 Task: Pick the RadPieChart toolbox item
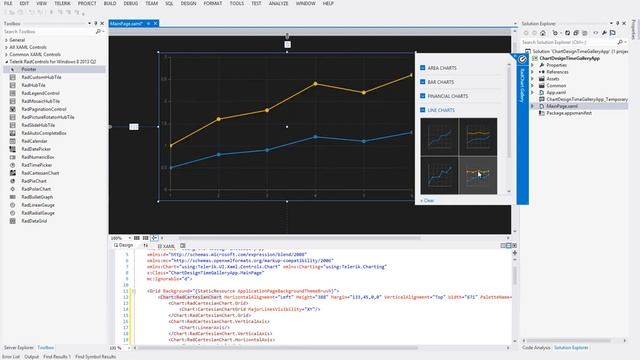pos(34,181)
